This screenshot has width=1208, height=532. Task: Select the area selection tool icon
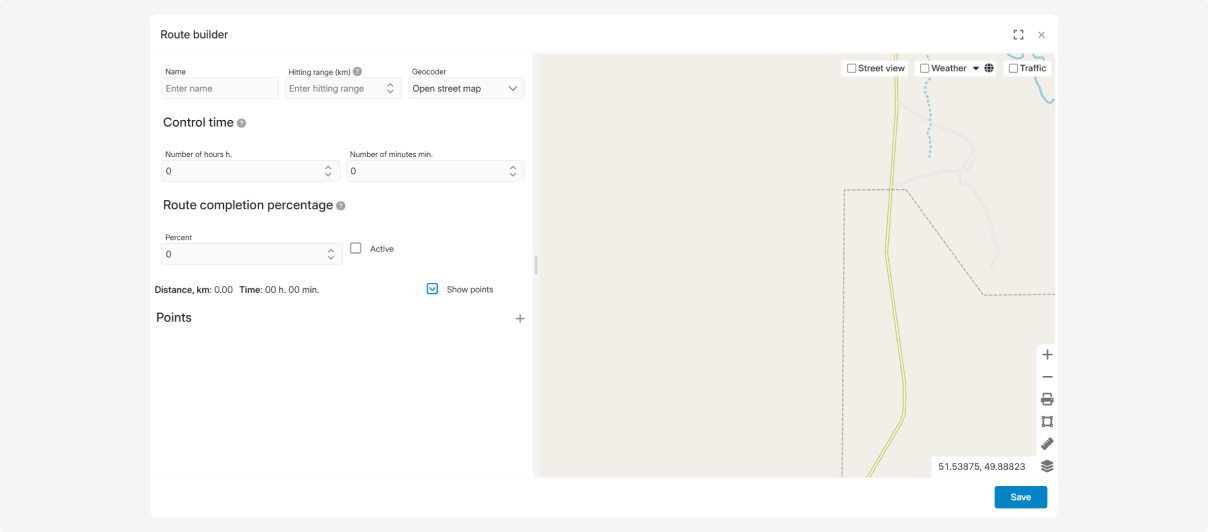pos(1047,421)
